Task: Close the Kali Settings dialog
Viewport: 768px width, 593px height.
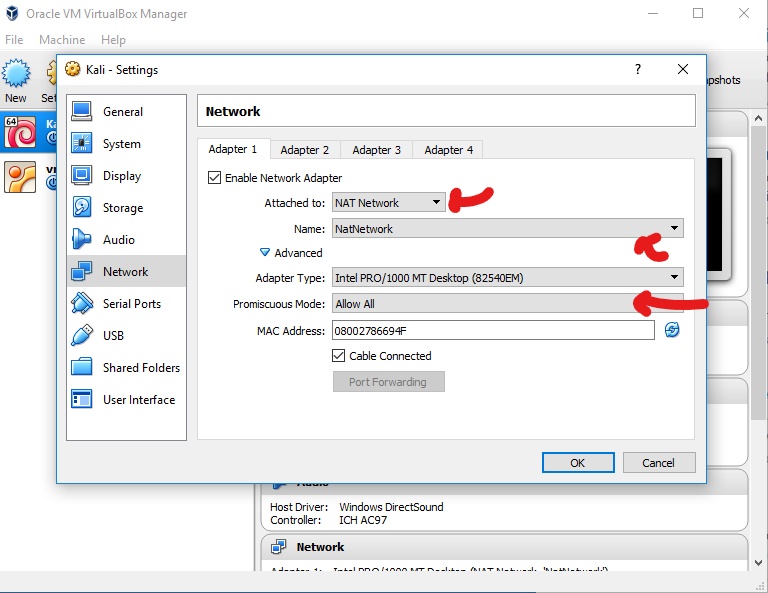Action: 683,69
